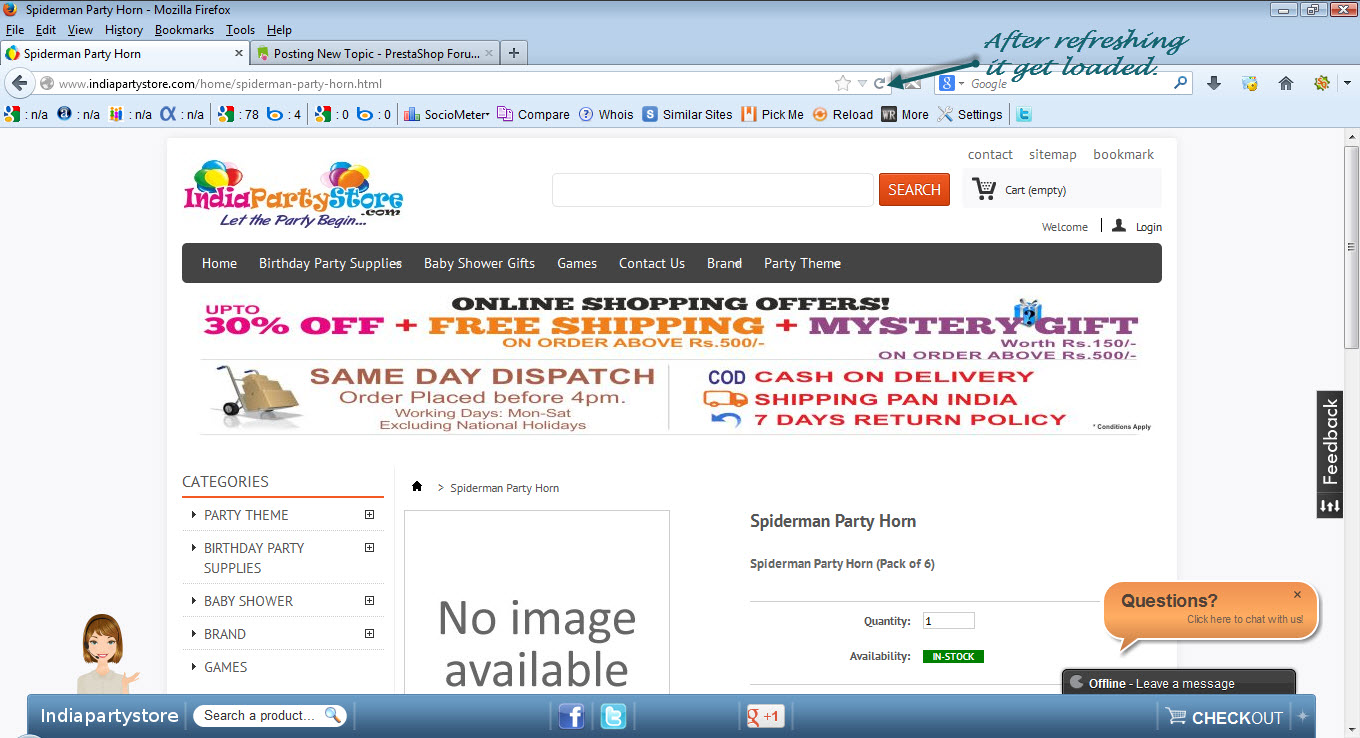Open the File menu
Image resolution: width=1360 pixels, height=738 pixels.
pyautogui.click(x=15, y=30)
